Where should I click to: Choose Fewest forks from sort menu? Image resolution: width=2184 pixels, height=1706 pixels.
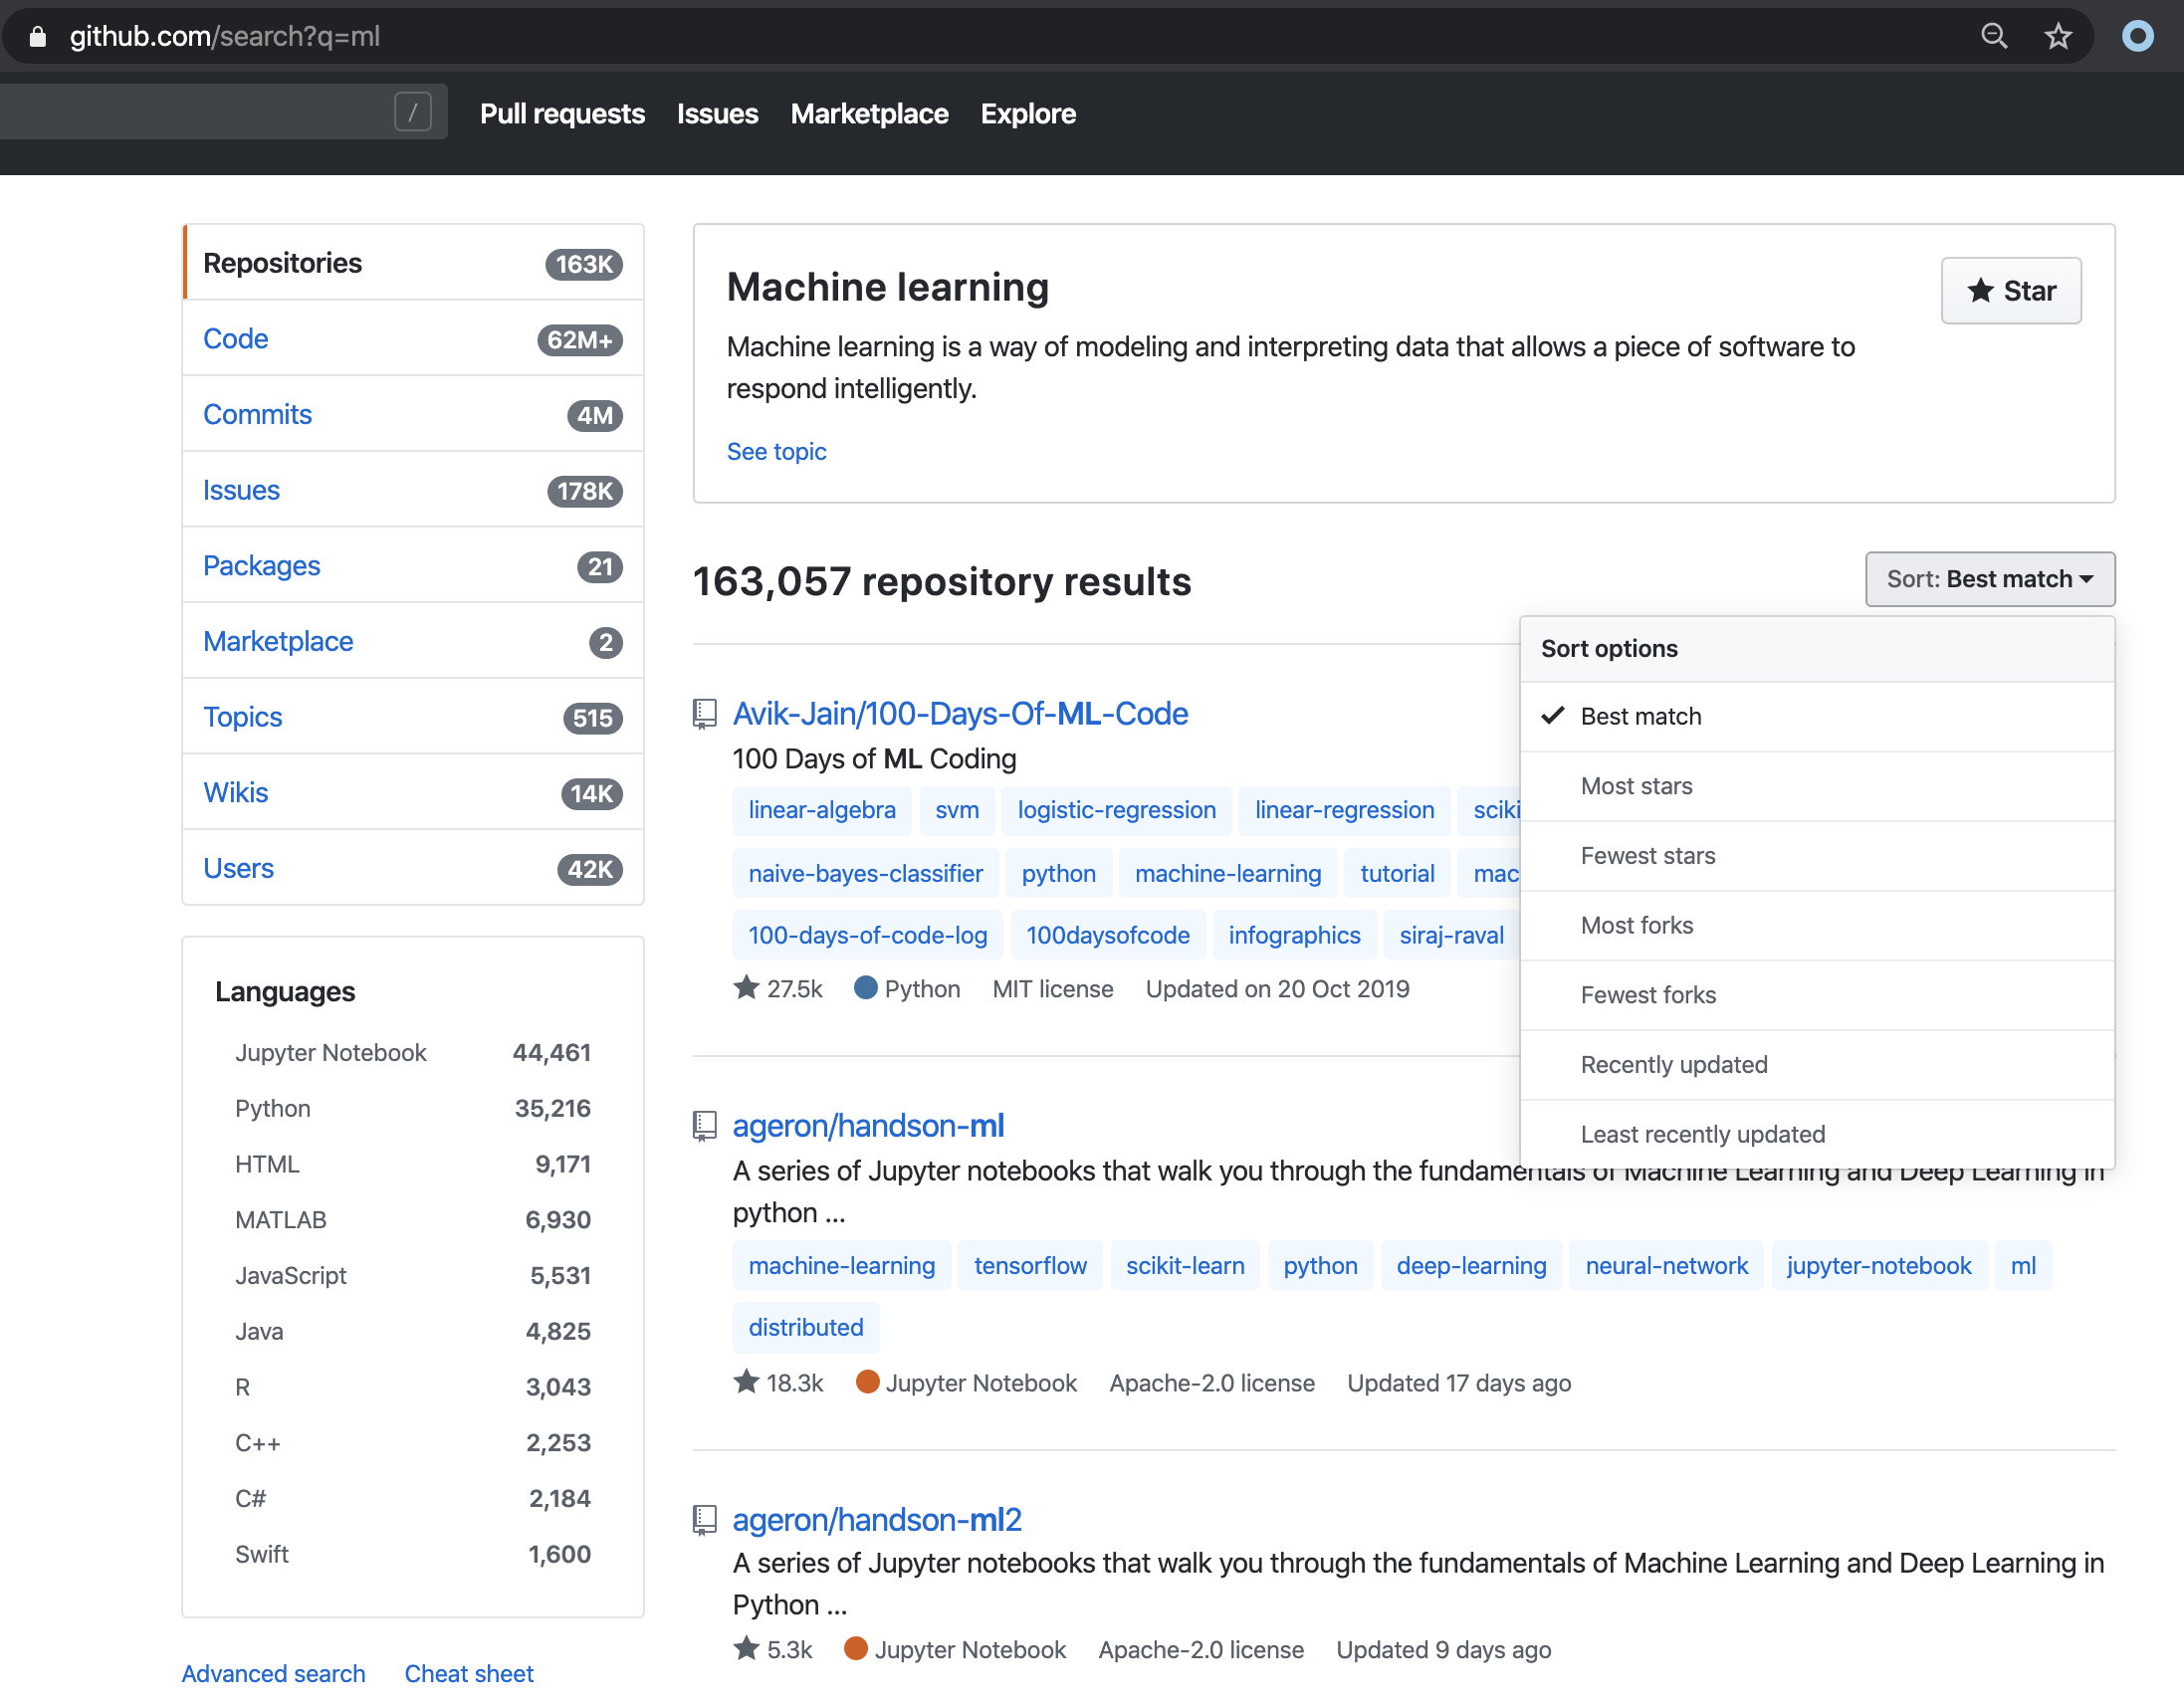point(1647,995)
